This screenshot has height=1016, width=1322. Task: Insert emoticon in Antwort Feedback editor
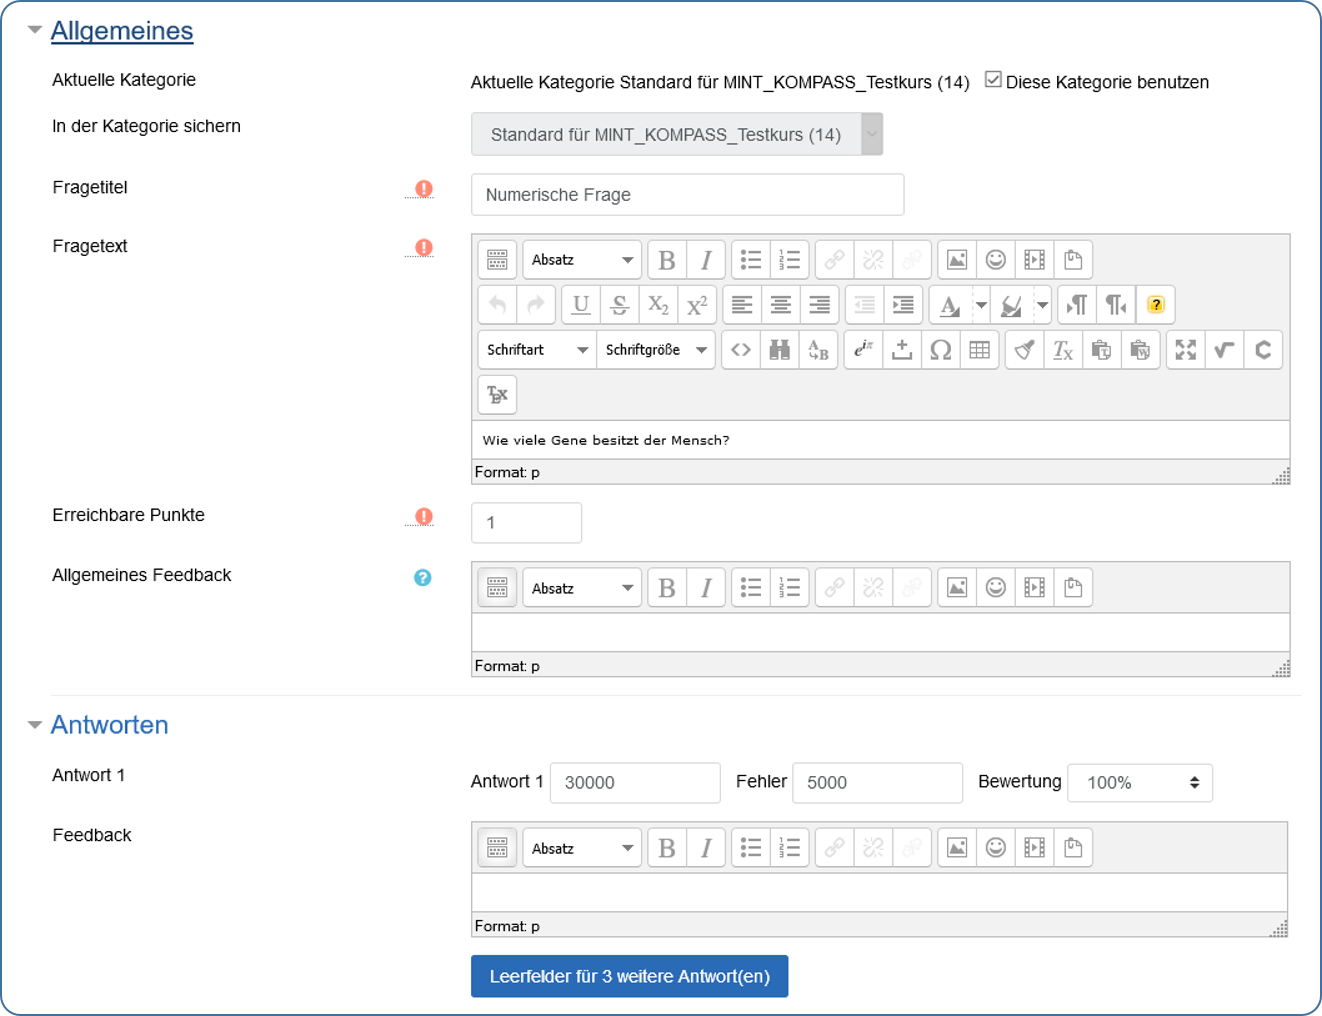click(996, 848)
